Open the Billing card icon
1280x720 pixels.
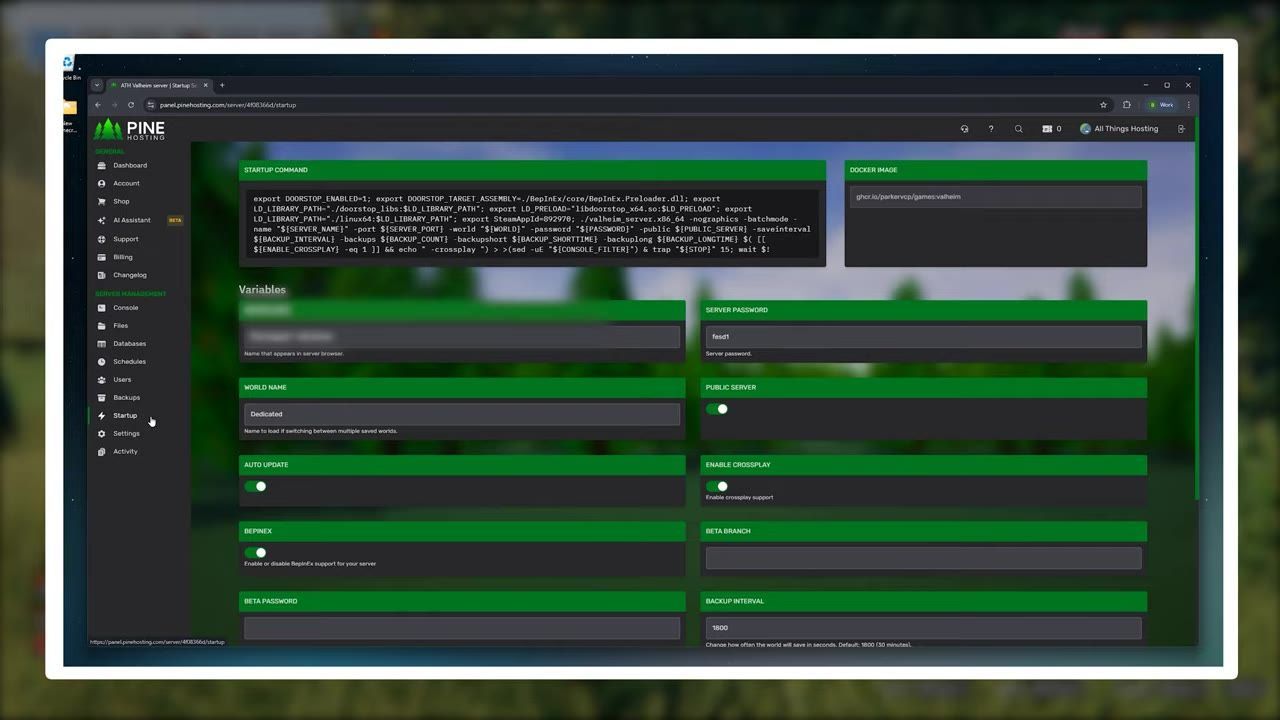click(102, 257)
